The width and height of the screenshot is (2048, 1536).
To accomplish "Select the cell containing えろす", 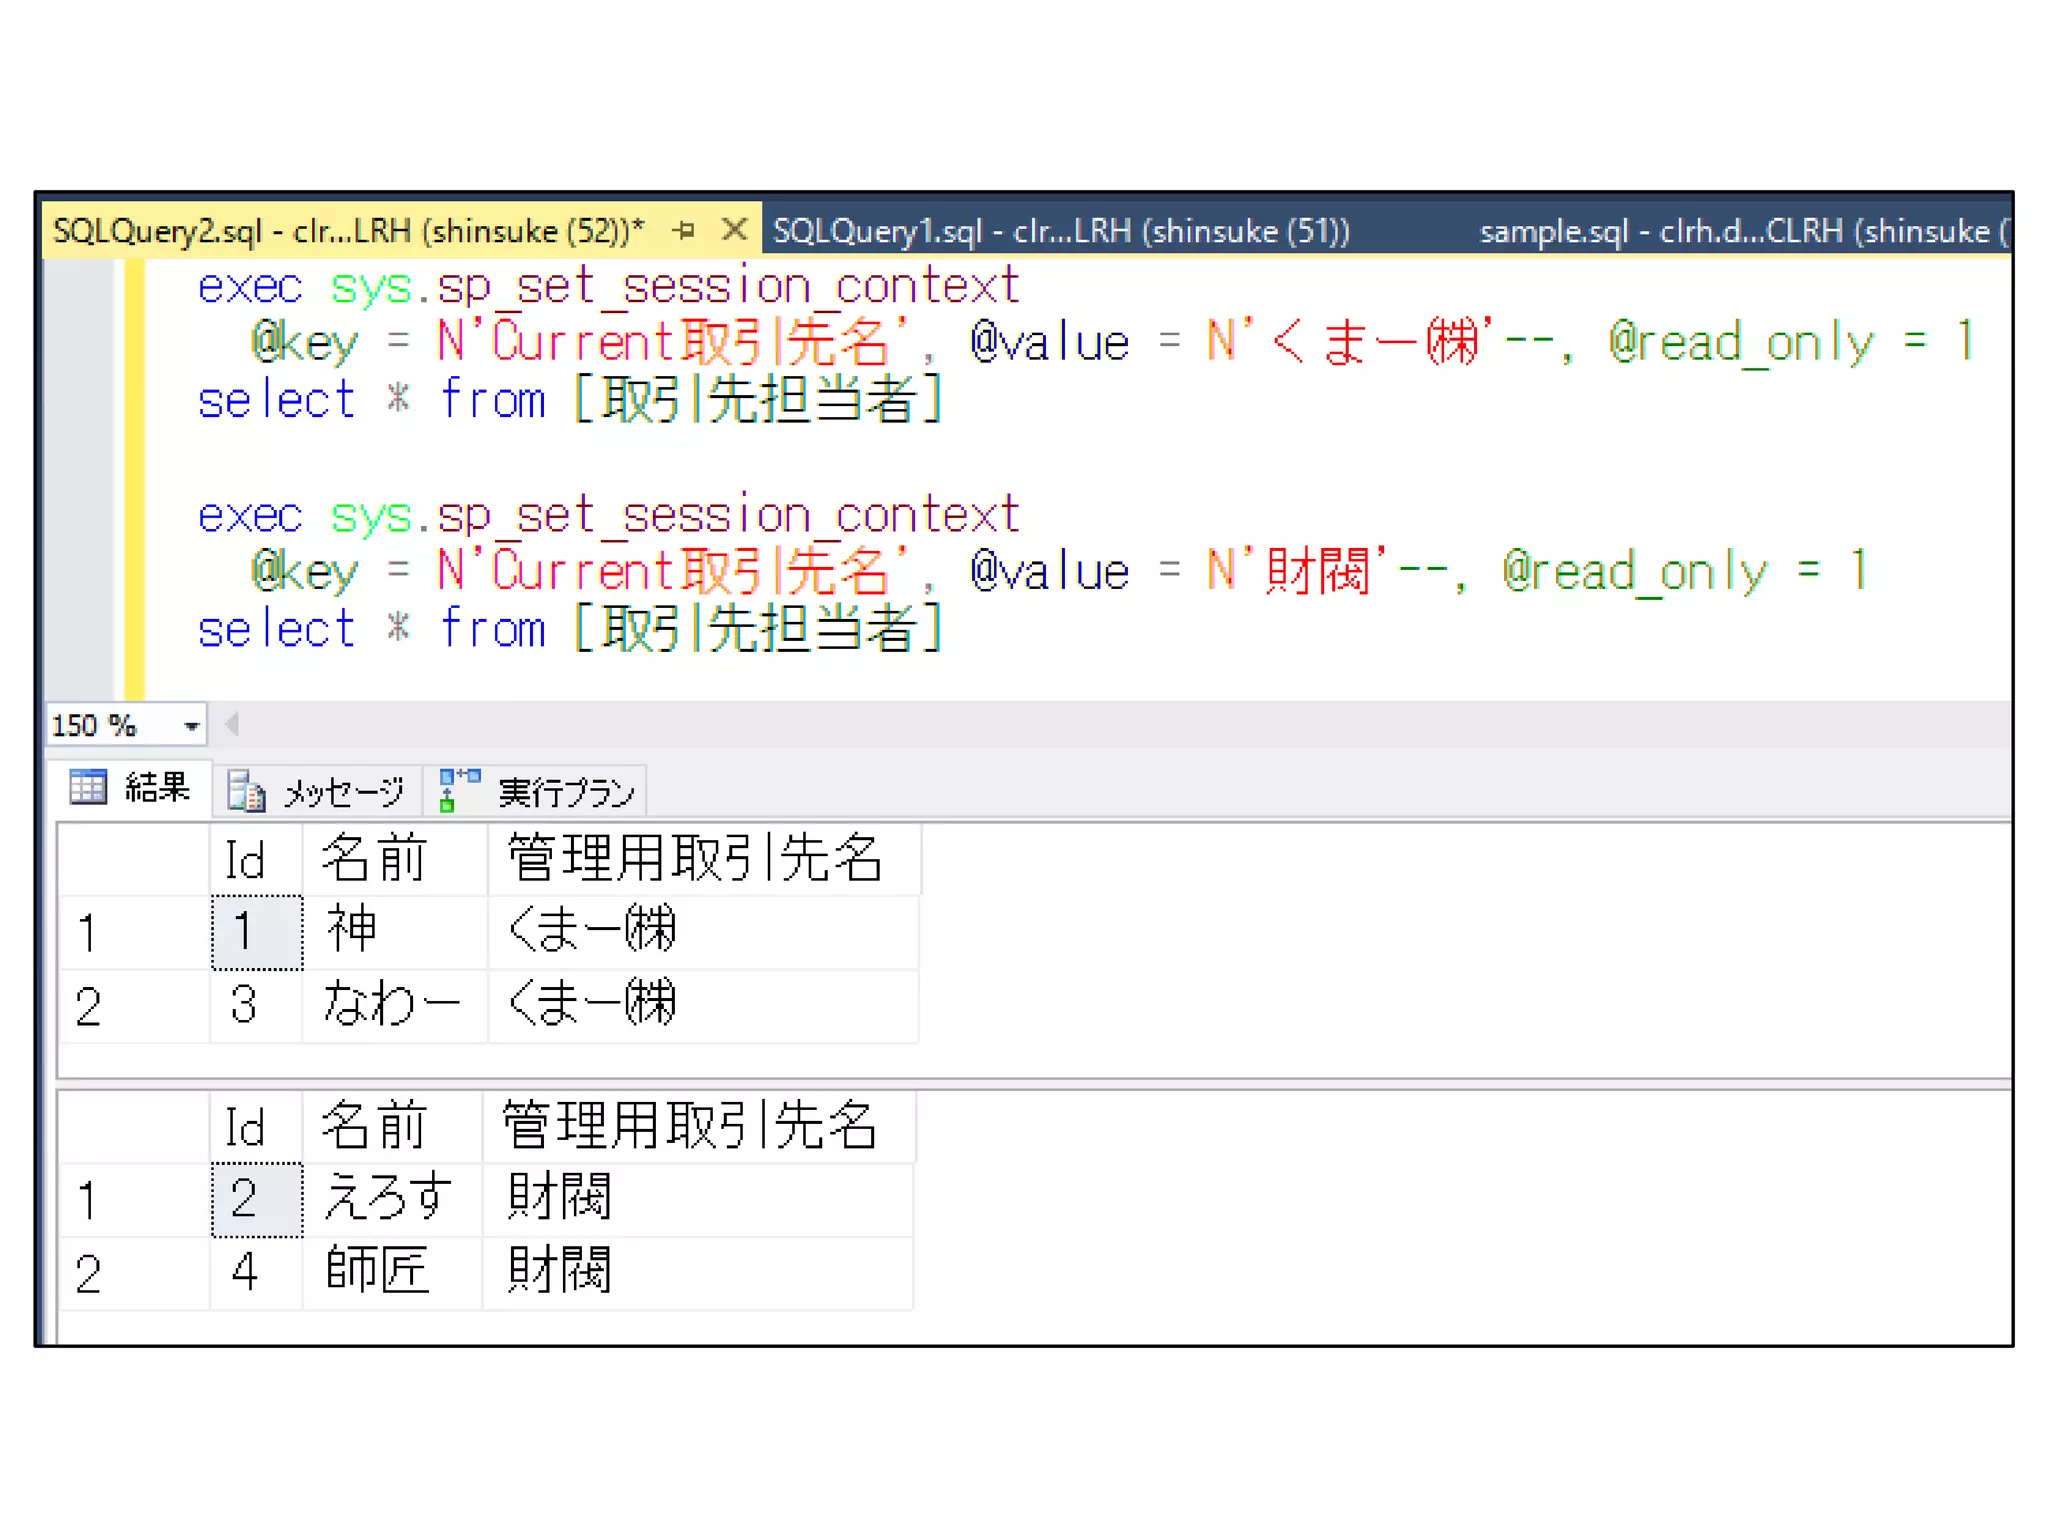I will coord(388,1198).
